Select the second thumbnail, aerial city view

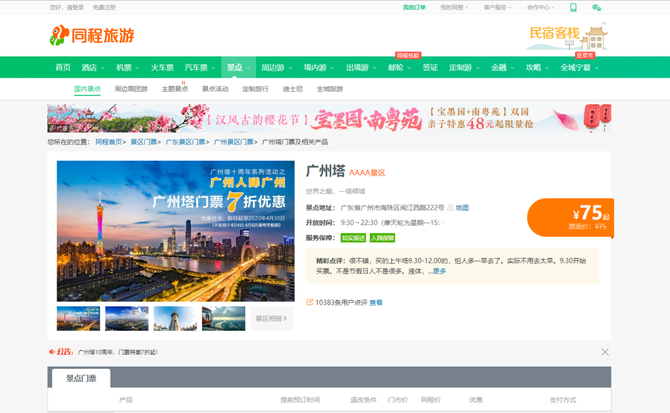127,319
